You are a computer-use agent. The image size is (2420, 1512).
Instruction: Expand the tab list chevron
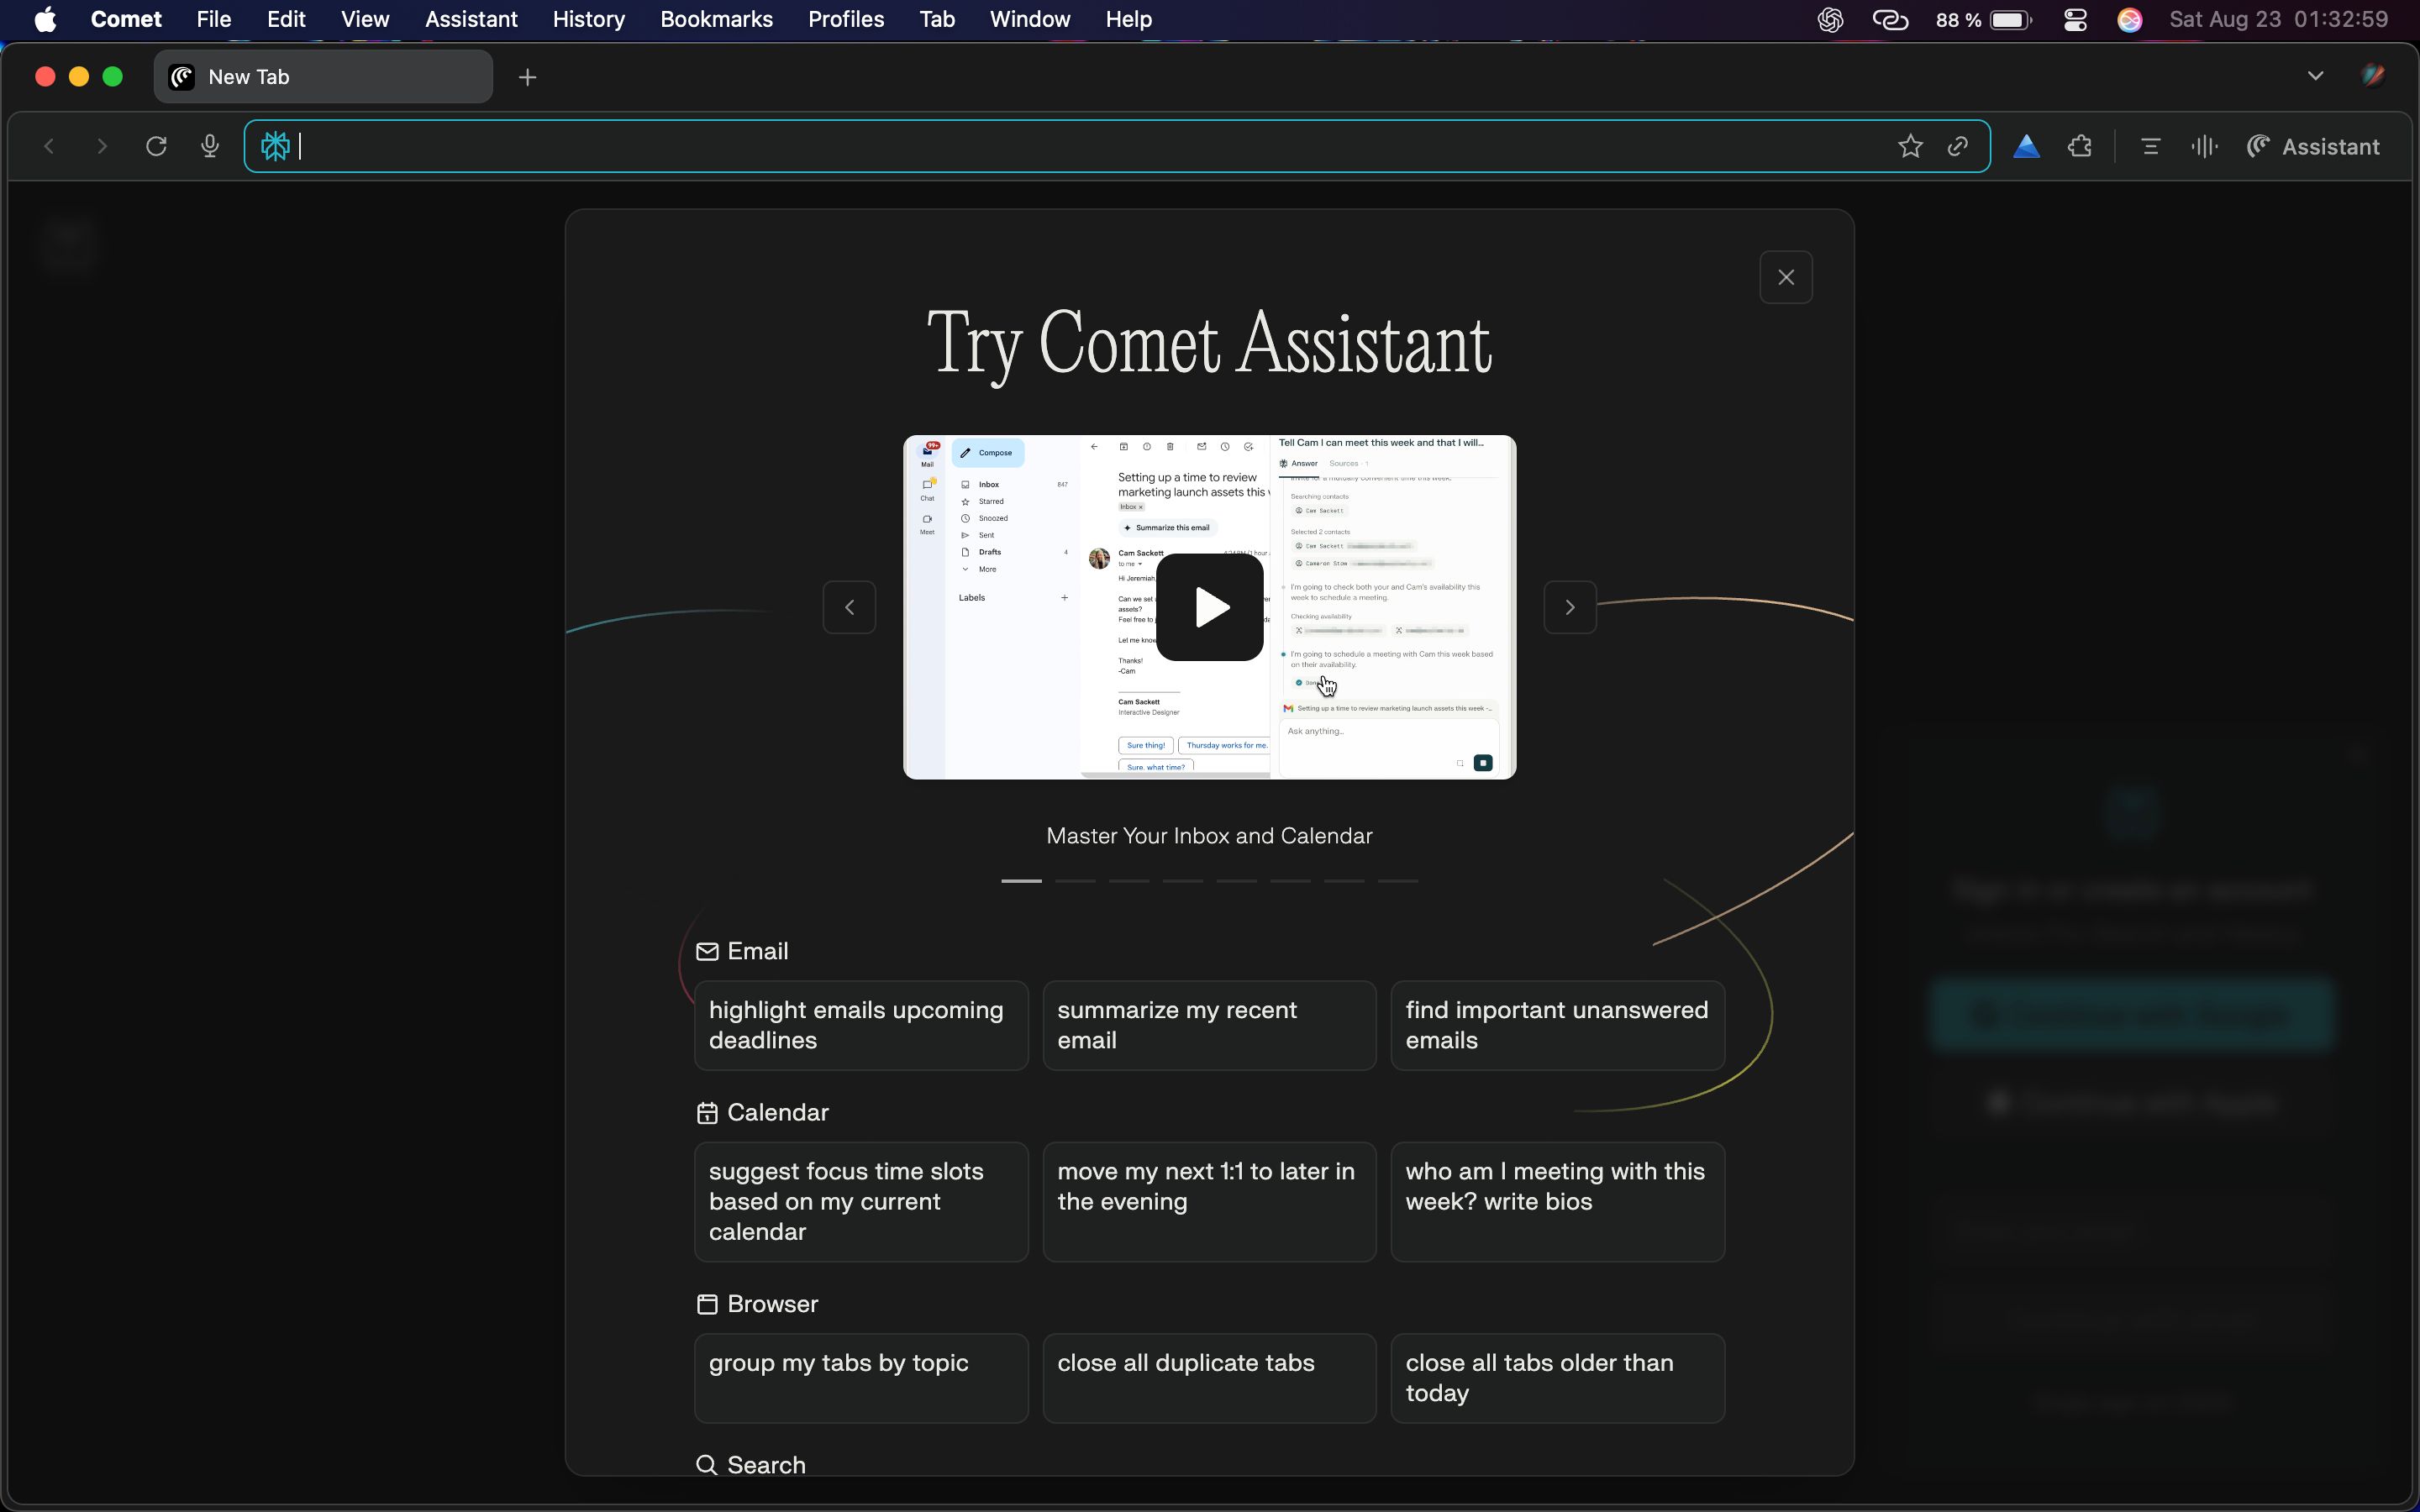[x=2315, y=76]
